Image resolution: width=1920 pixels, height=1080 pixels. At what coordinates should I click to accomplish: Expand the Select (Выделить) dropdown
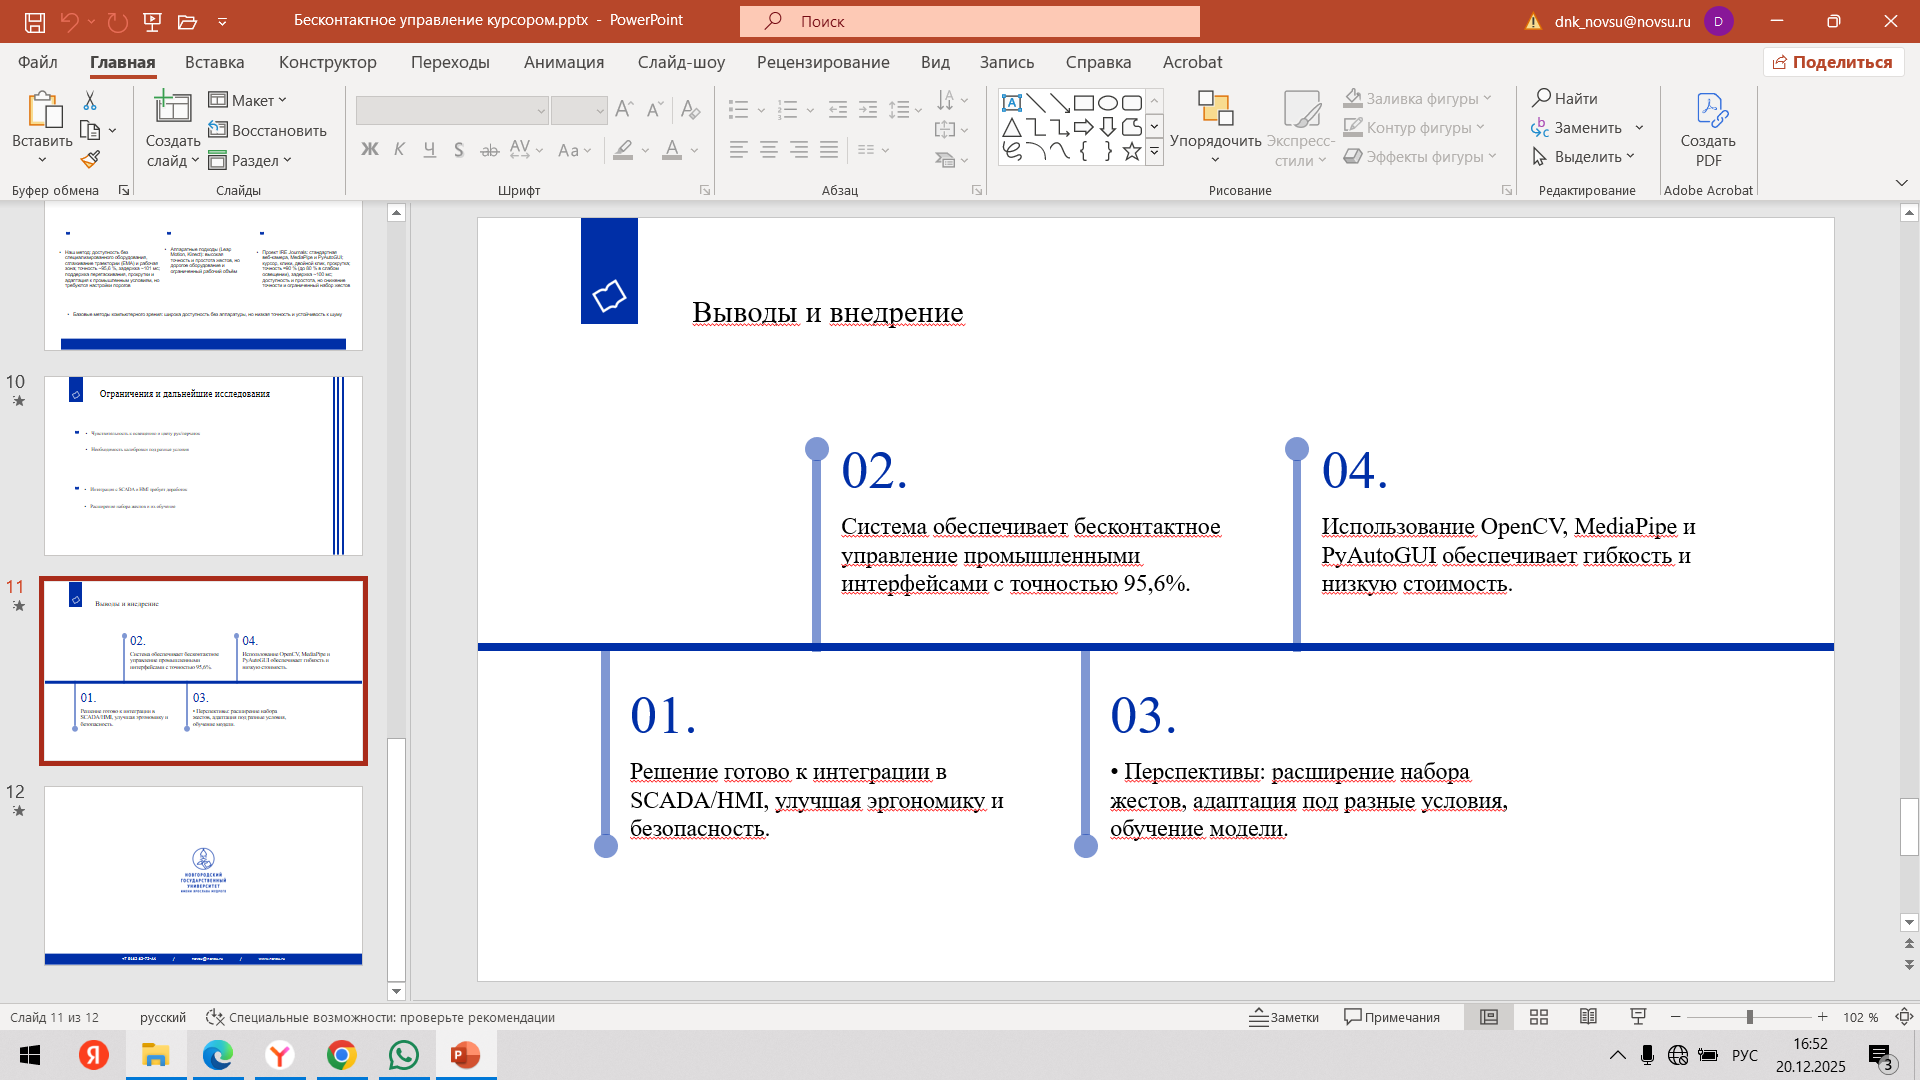1585,156
